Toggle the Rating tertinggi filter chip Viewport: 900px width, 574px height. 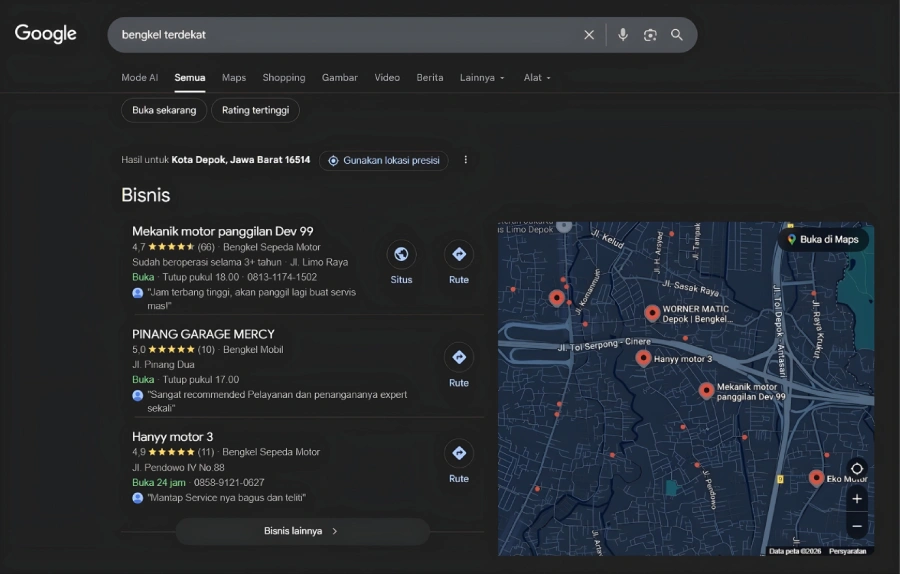click(255, 110)
